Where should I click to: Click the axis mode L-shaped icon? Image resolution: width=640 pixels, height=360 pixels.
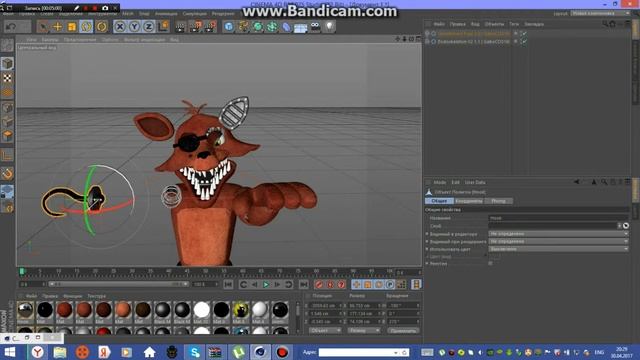coord(7,155)
